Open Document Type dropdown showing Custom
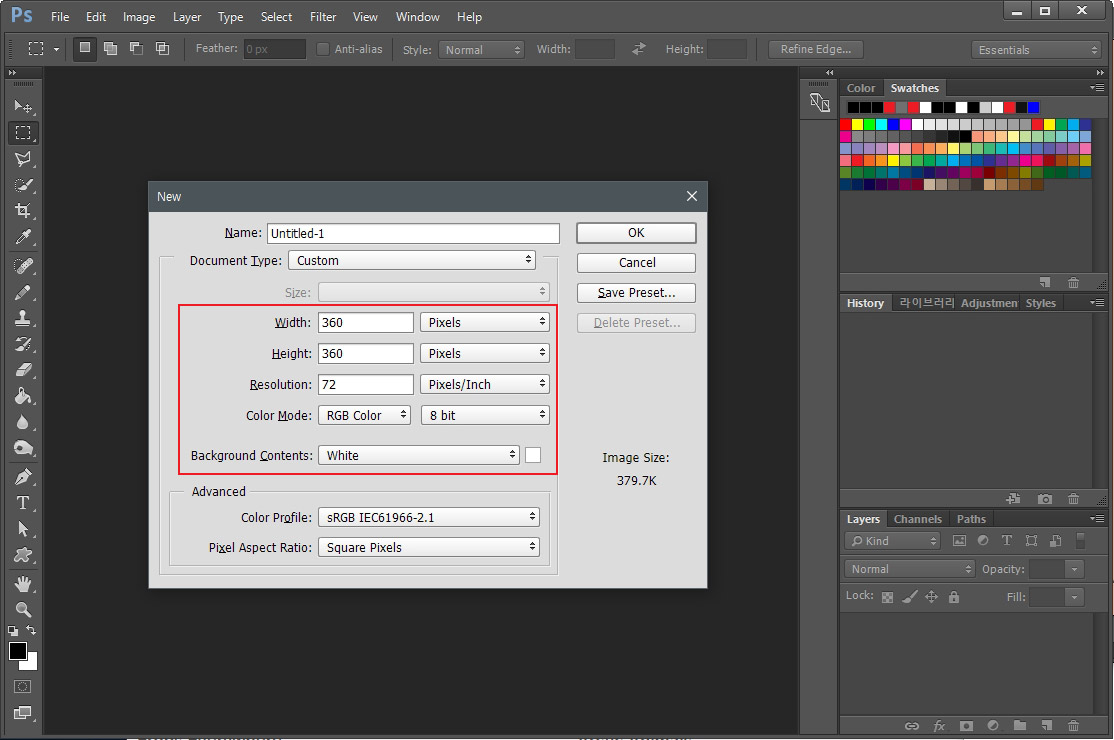This screenshot has width=1114, height=740. (412, 261)
